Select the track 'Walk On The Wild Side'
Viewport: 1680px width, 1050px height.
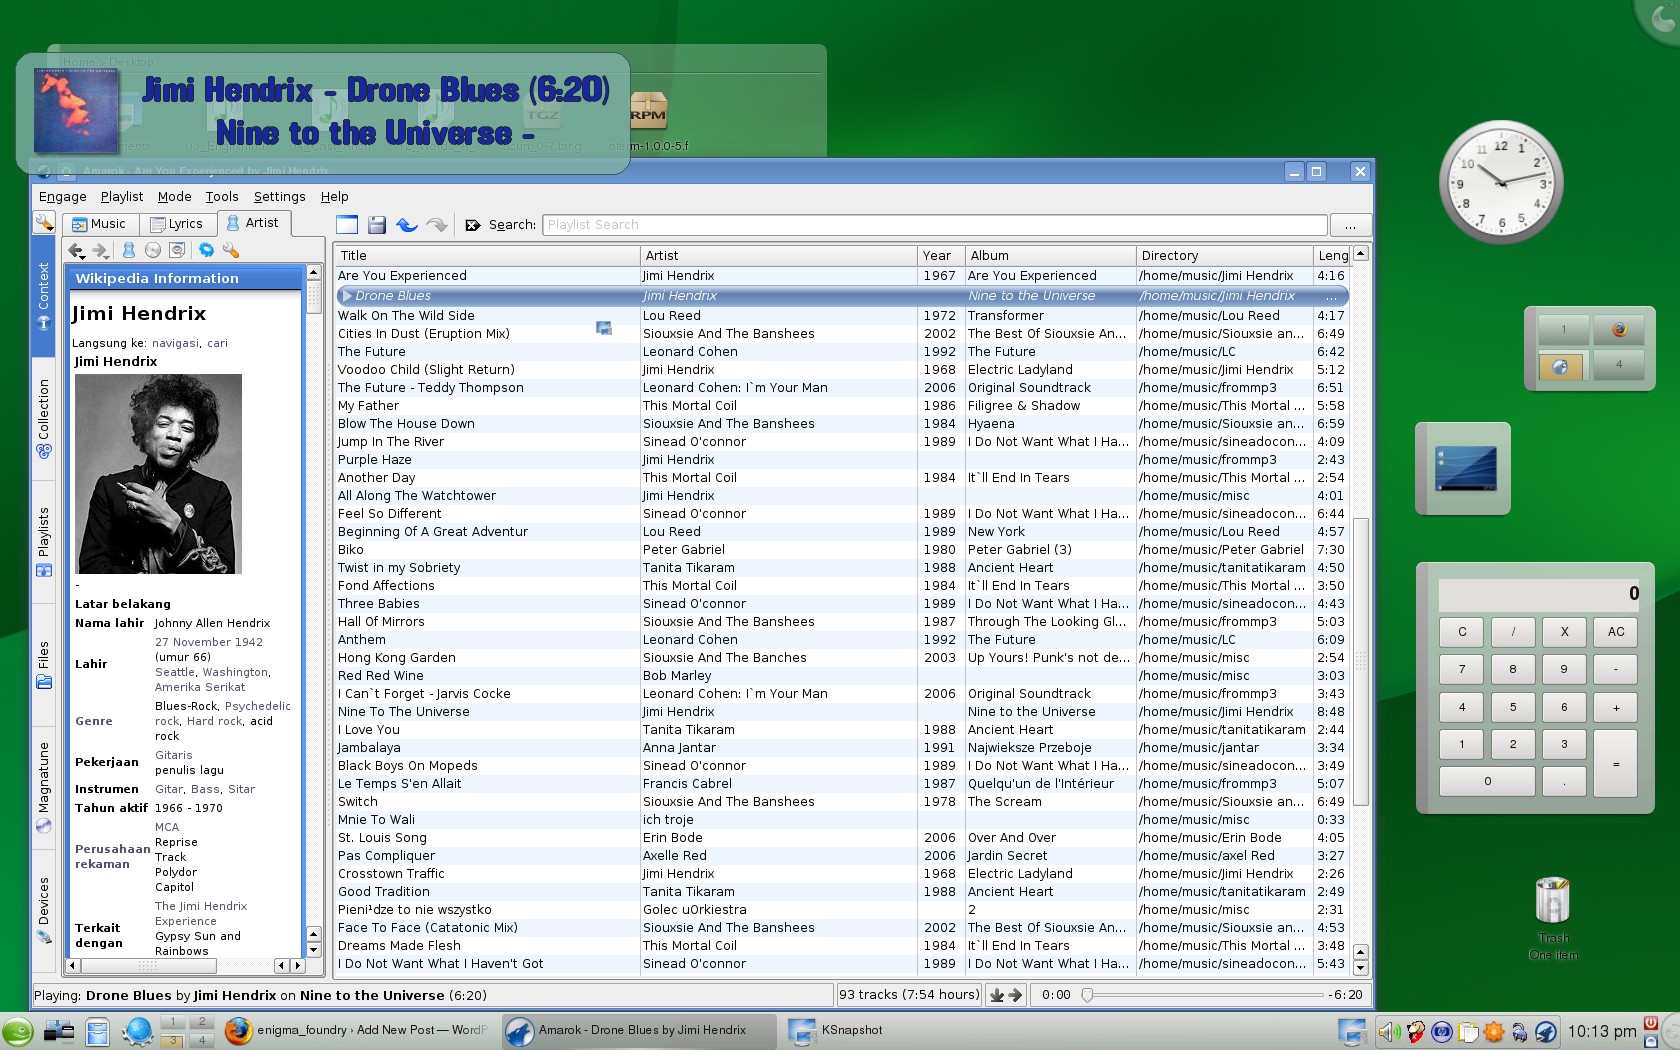[843, 316]
